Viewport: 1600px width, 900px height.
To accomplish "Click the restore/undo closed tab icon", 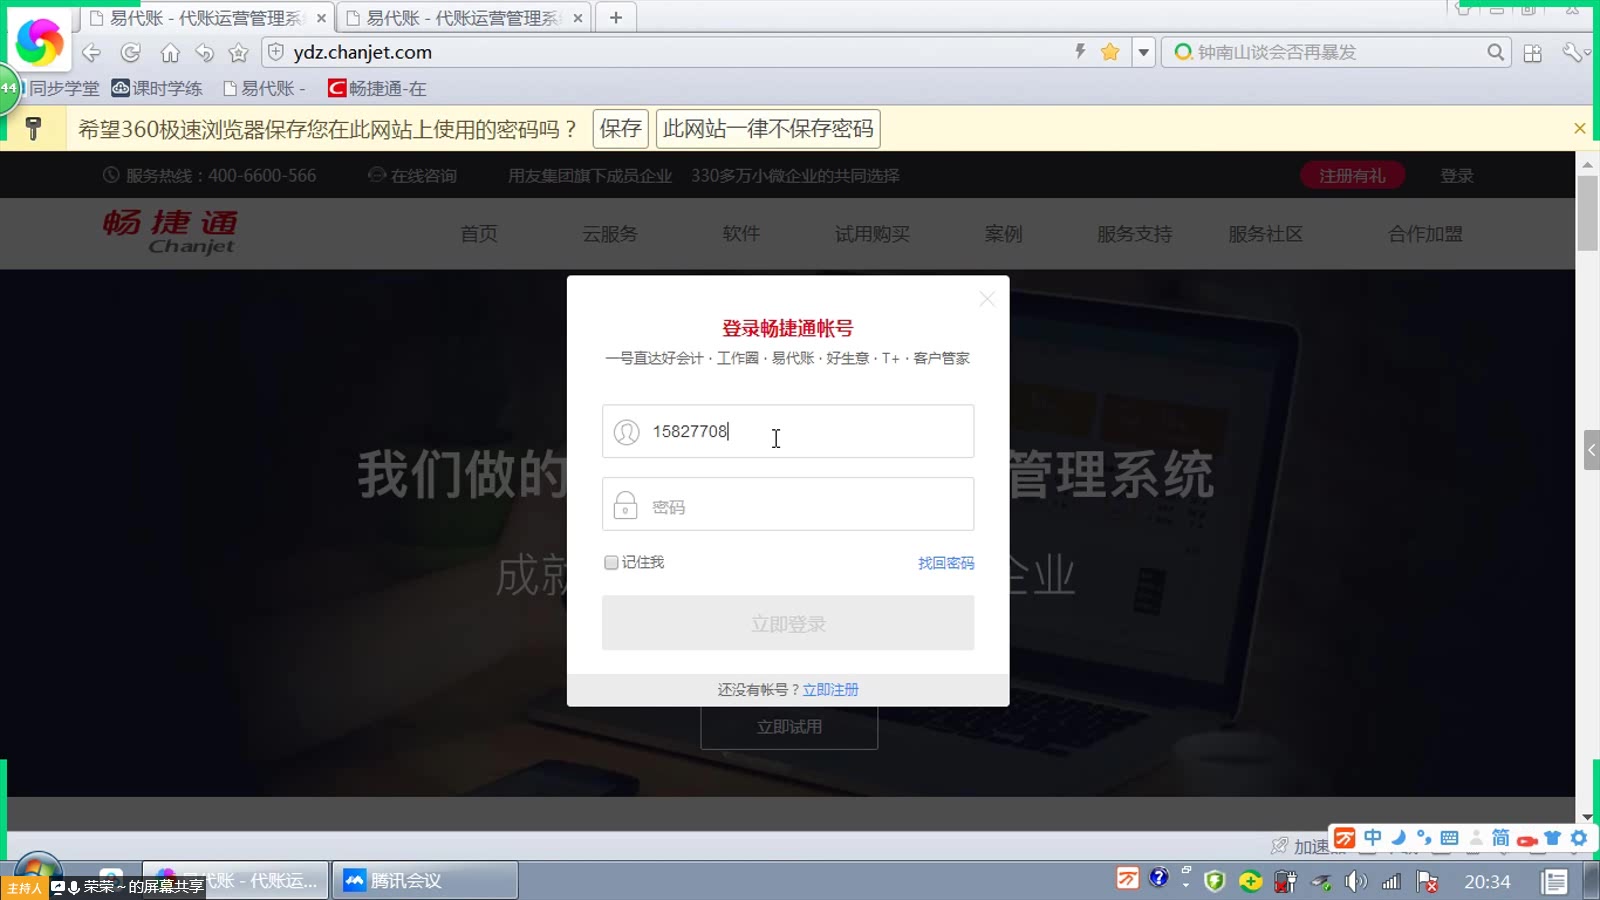I will tap(205, 52).
